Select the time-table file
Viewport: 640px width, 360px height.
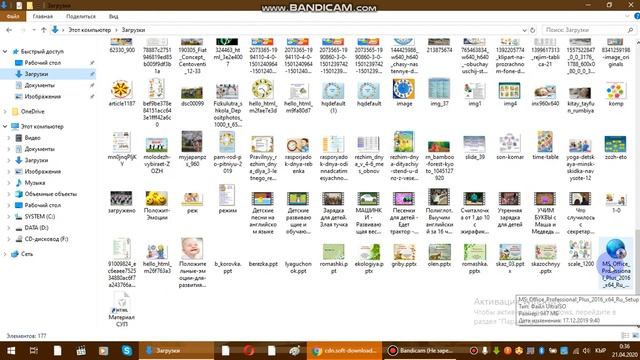tap(545, 145)
